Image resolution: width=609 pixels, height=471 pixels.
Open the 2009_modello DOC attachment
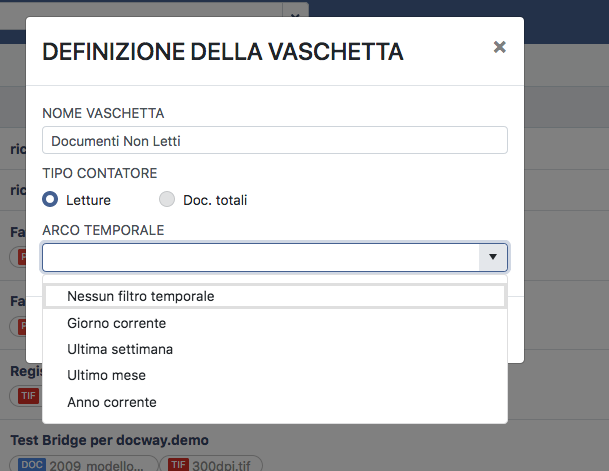click(x=98, y=464)
